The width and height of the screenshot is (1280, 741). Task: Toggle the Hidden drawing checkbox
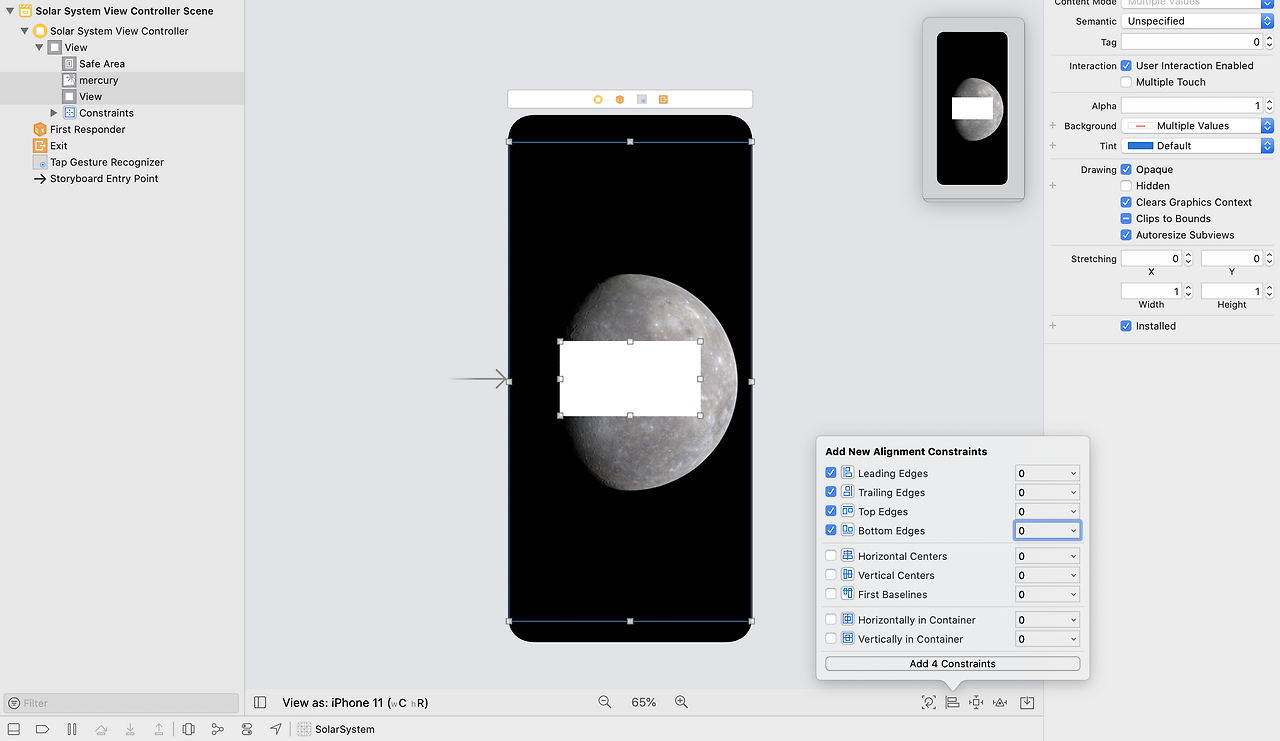(x=1126, y=186)
